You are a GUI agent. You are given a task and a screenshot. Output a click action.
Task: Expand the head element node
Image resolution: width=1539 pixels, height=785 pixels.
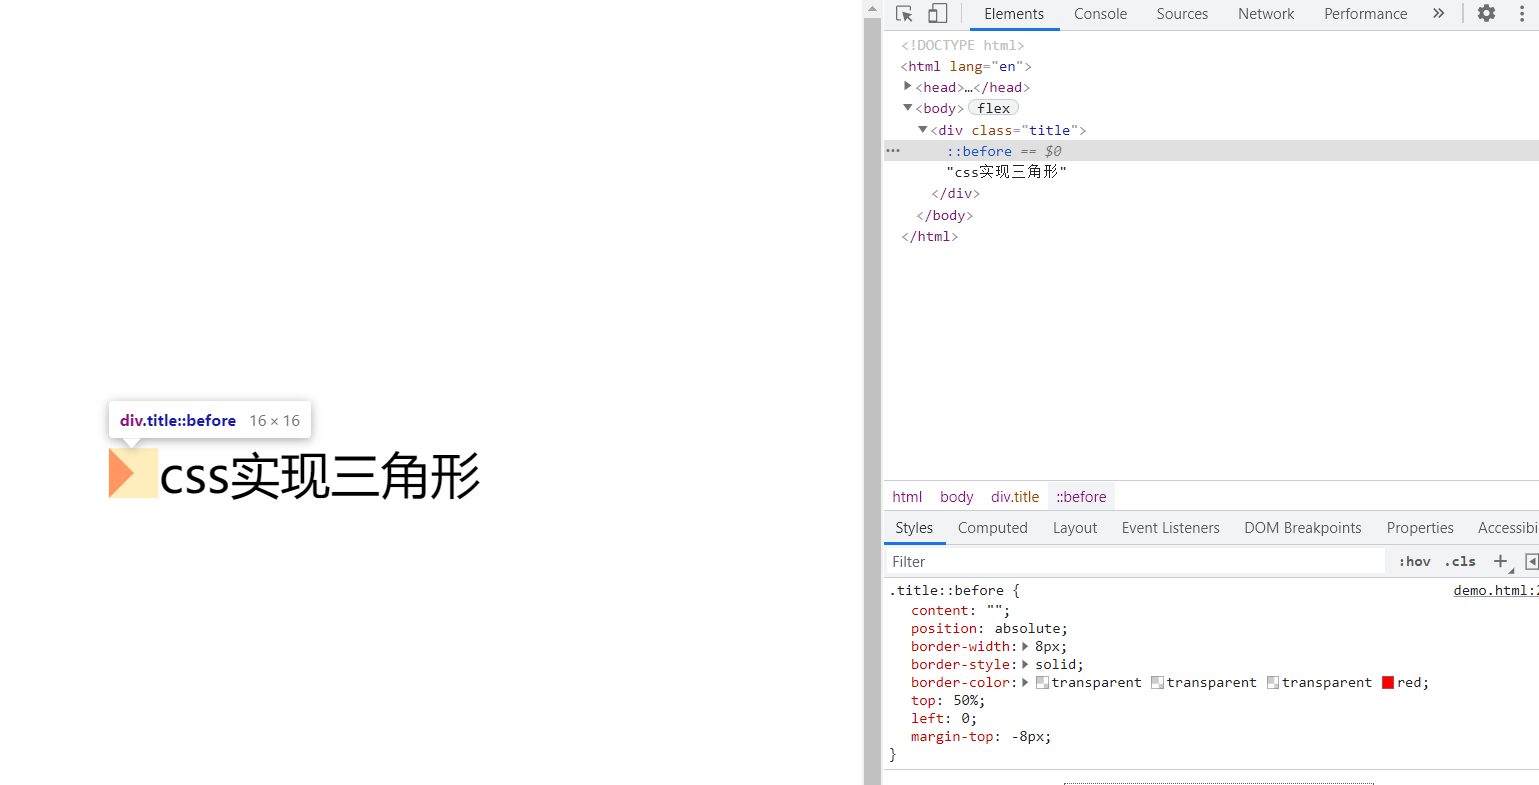tap(908, 87)
